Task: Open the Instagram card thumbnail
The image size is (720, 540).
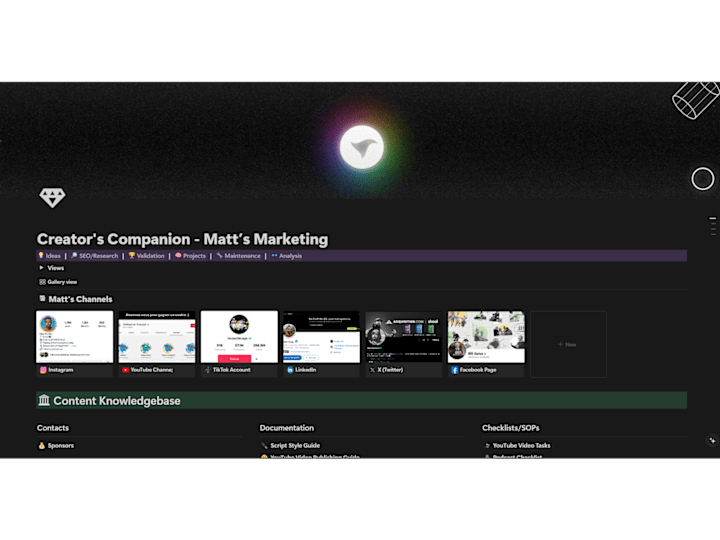Action: [75, 337]
